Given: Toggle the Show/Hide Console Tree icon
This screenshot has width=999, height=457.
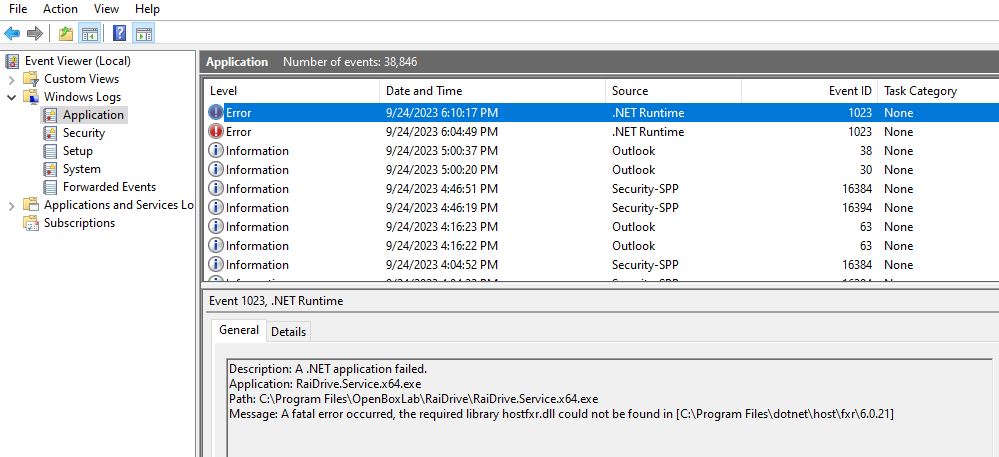Looking at the screenshot, I should (89, 34).
